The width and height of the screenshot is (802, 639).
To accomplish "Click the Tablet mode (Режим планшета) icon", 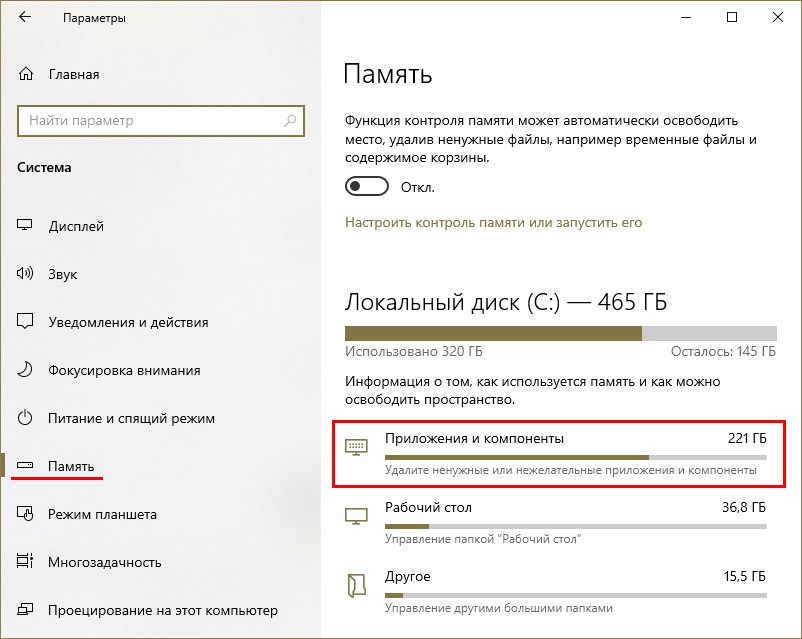I will click(x=26, y=514).
